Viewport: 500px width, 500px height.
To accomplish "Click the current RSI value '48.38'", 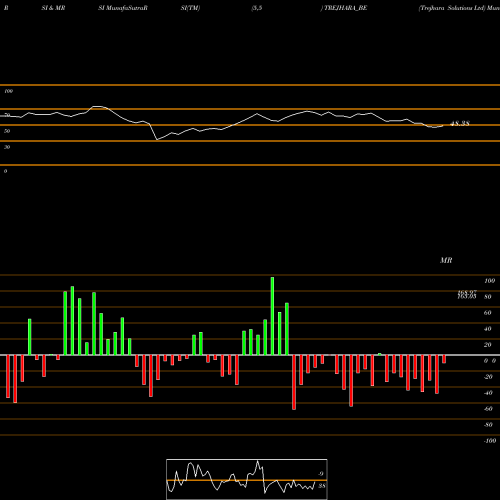I will 460,124.
